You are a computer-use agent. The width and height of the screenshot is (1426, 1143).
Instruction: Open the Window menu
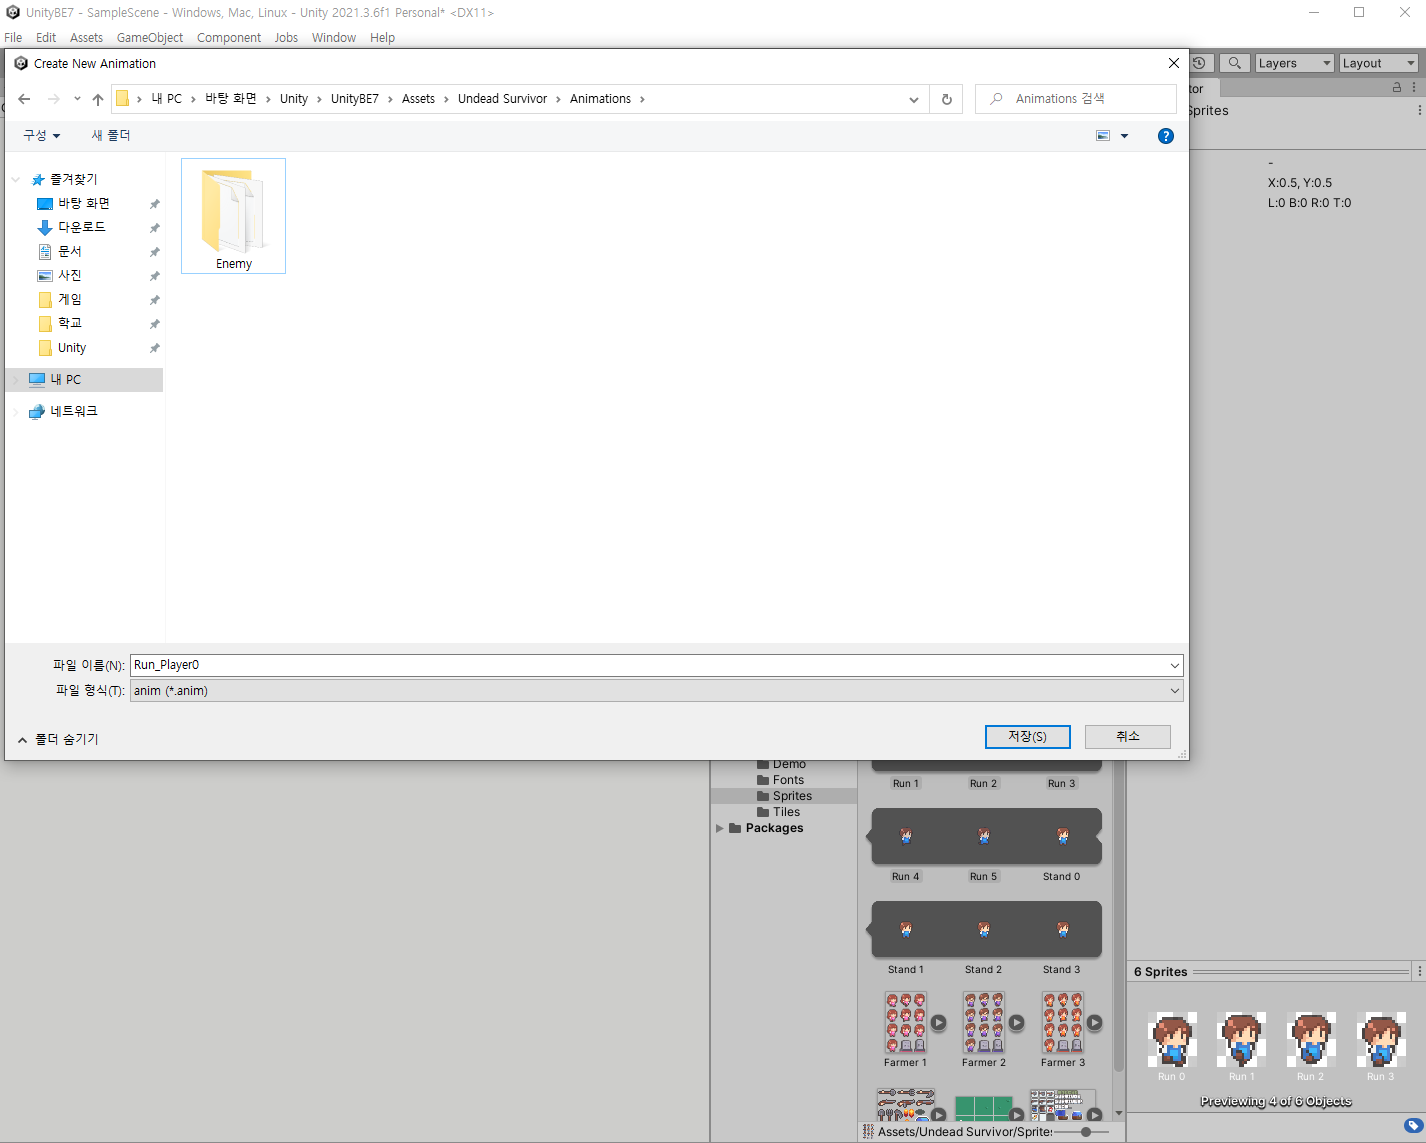click(334, 38)
